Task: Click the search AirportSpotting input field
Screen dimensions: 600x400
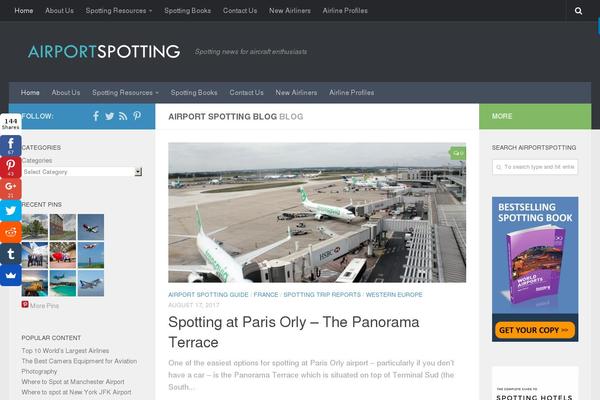Action: pos(535,167)
